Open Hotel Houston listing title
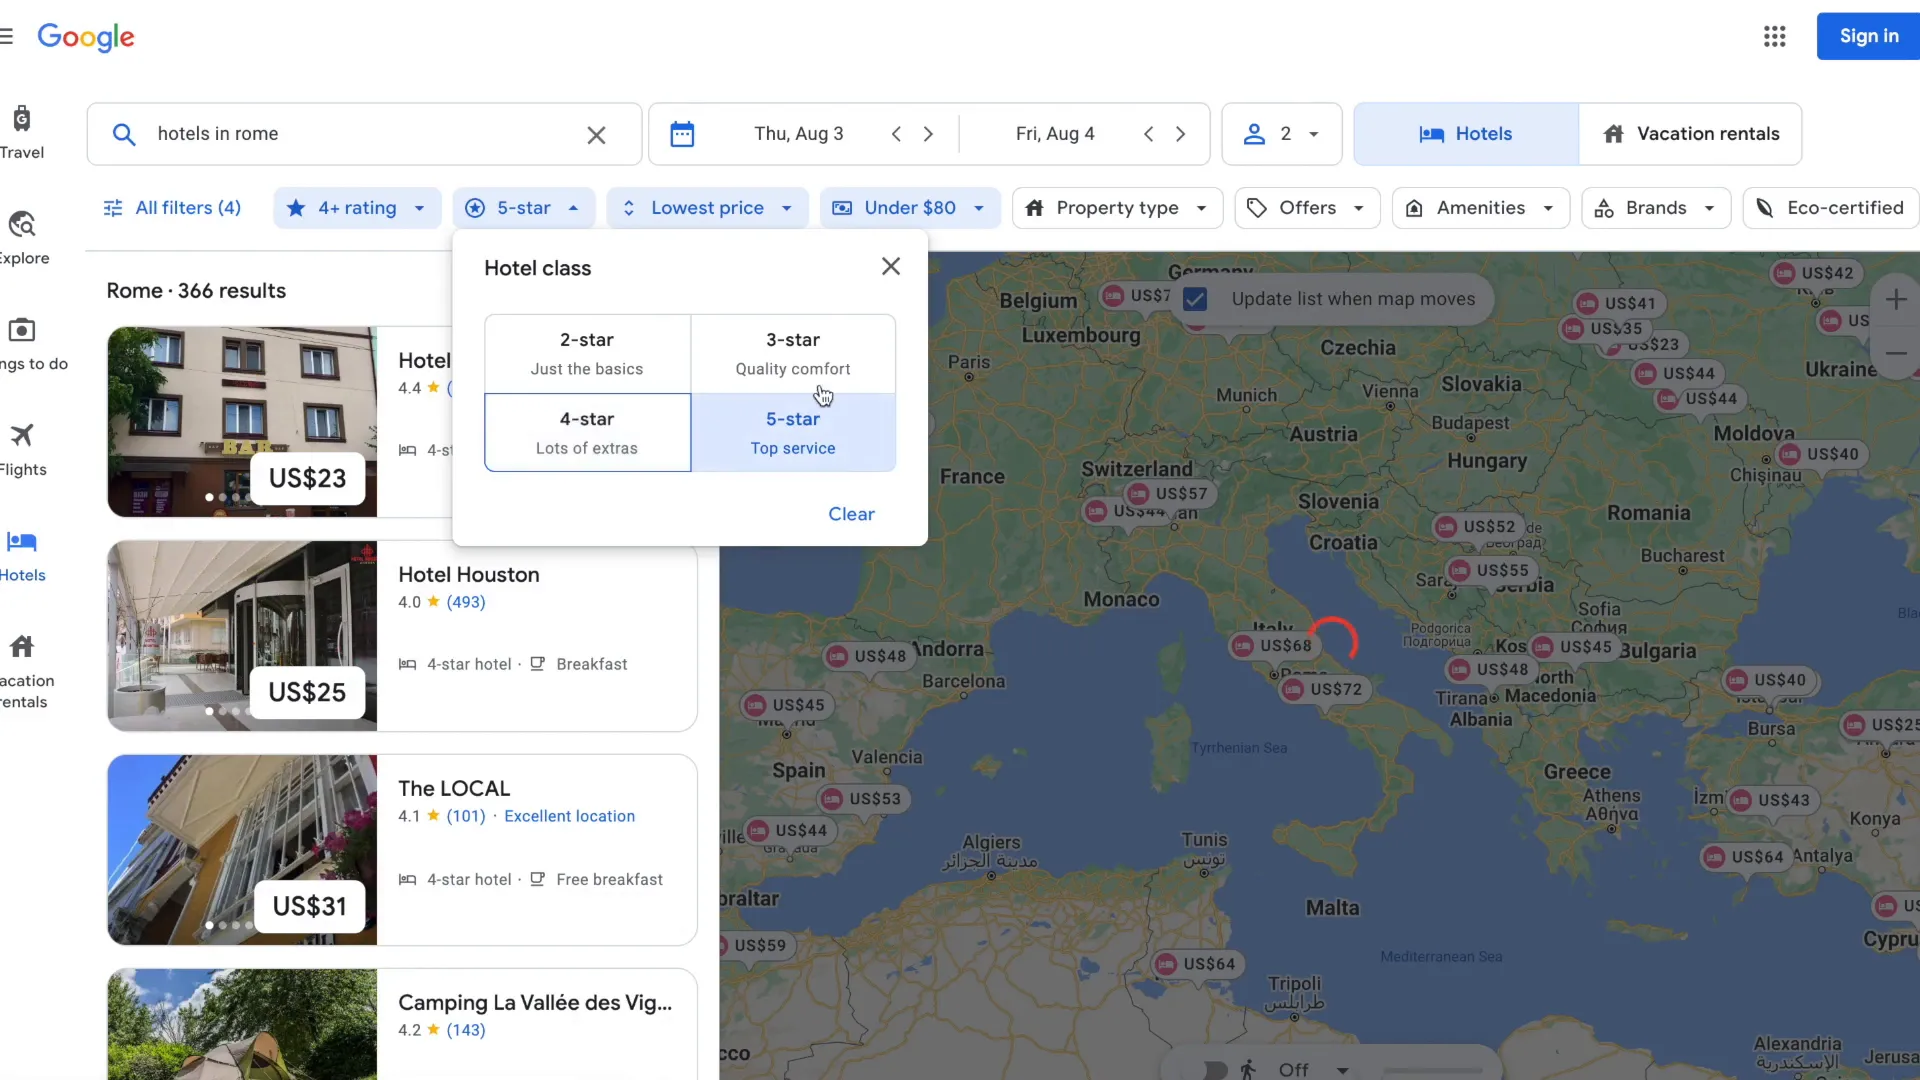This screenshot has height=1080, width=1920. (x=468, y=575)
